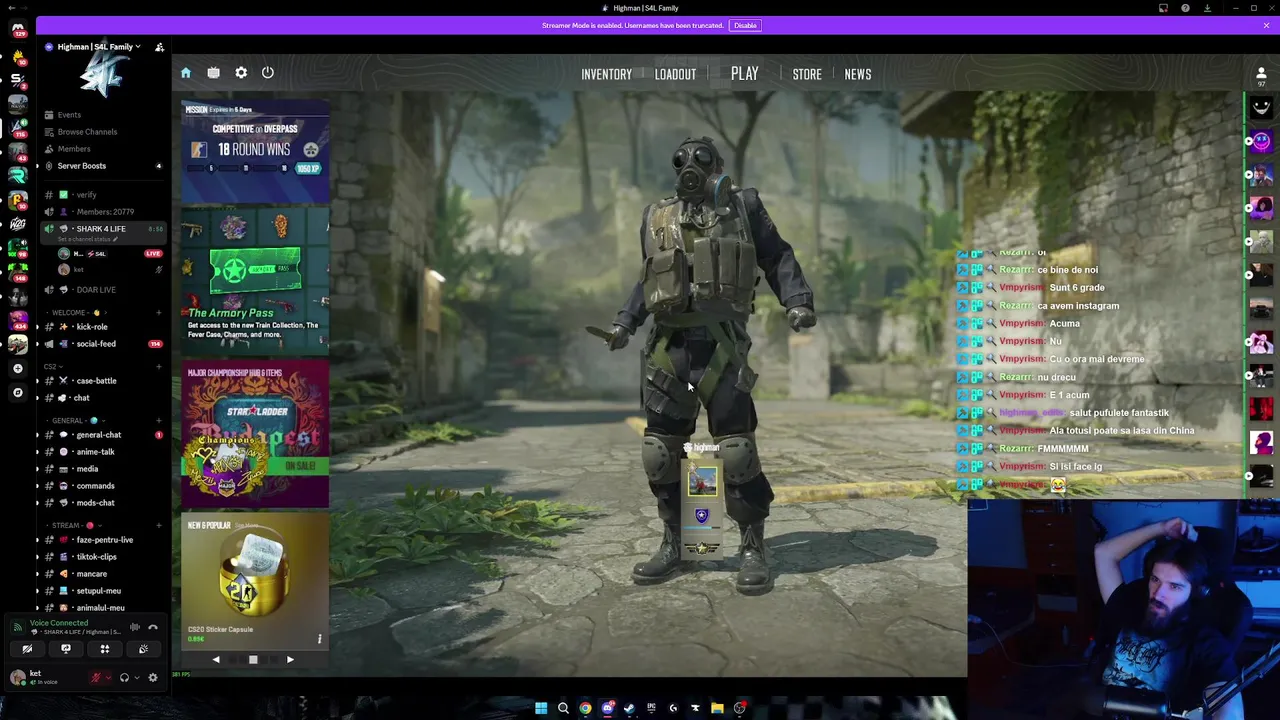Viewport: 1280px width, 720px height.
Task: Join the DOAR LIVE voice channel
Action: (x=95, y=290)
